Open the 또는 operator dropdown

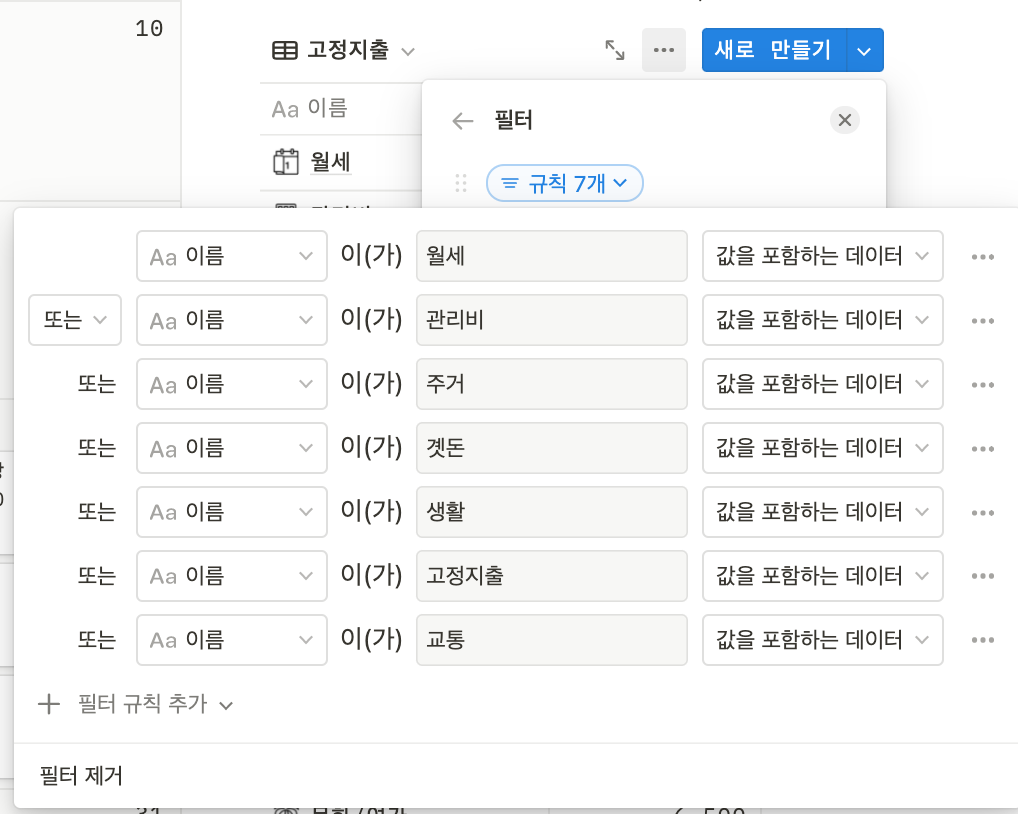click(x=75, y=320)
